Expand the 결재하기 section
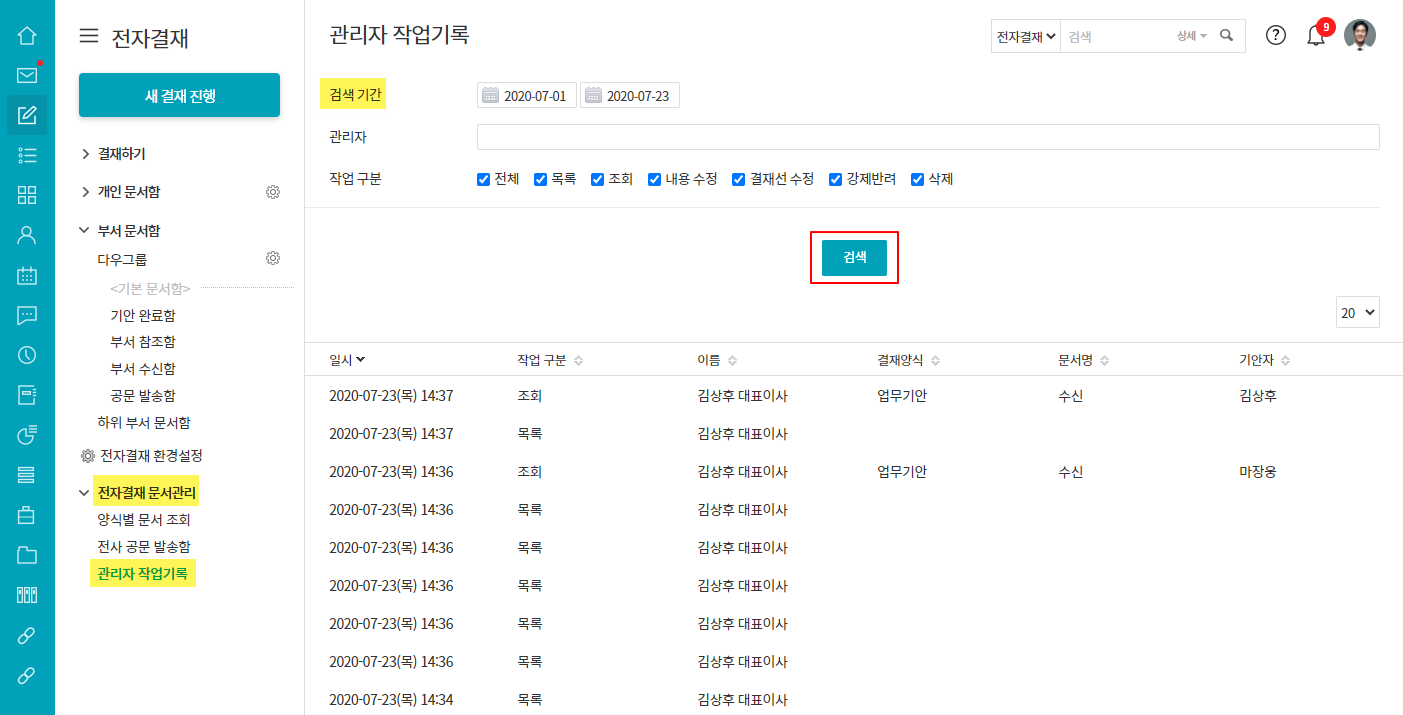Screen dimensions: 1403x715 click(121, 154)
